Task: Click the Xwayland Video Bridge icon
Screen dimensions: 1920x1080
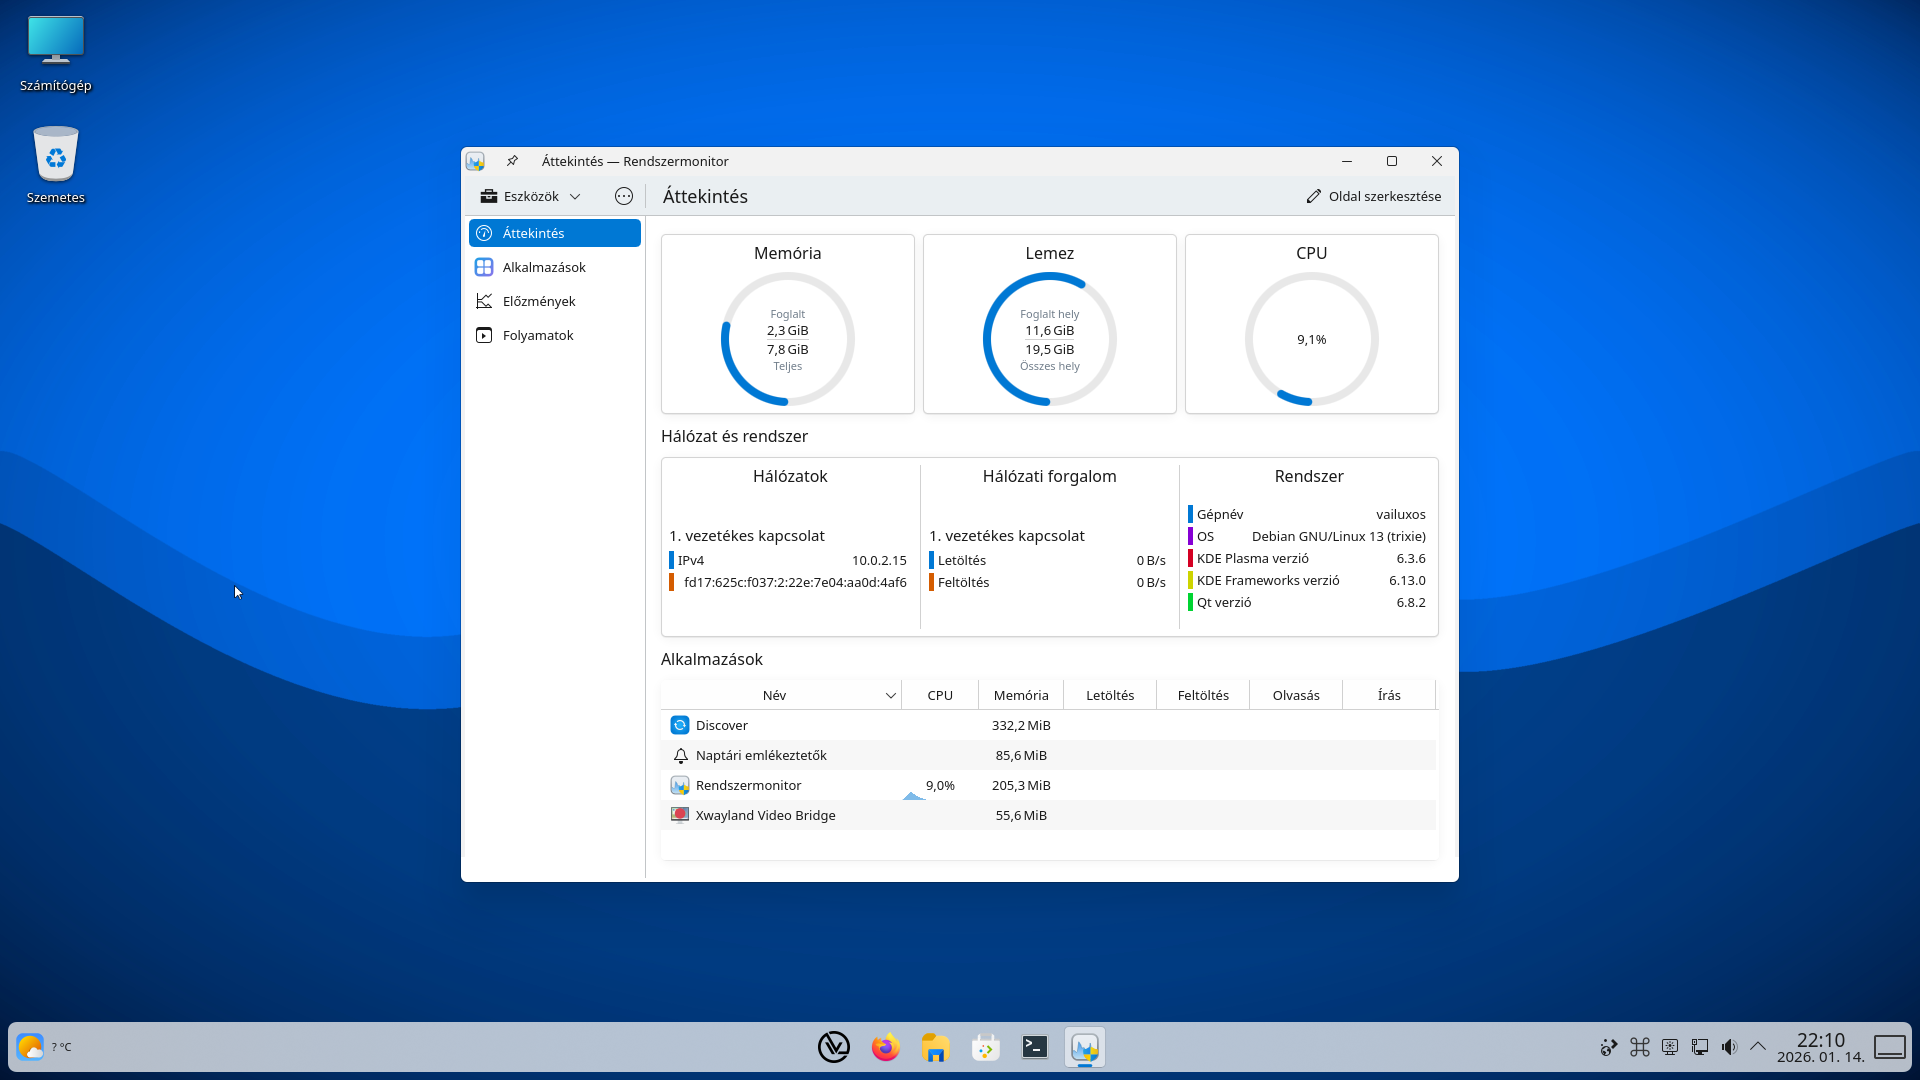Action: [x=680, y=815]
